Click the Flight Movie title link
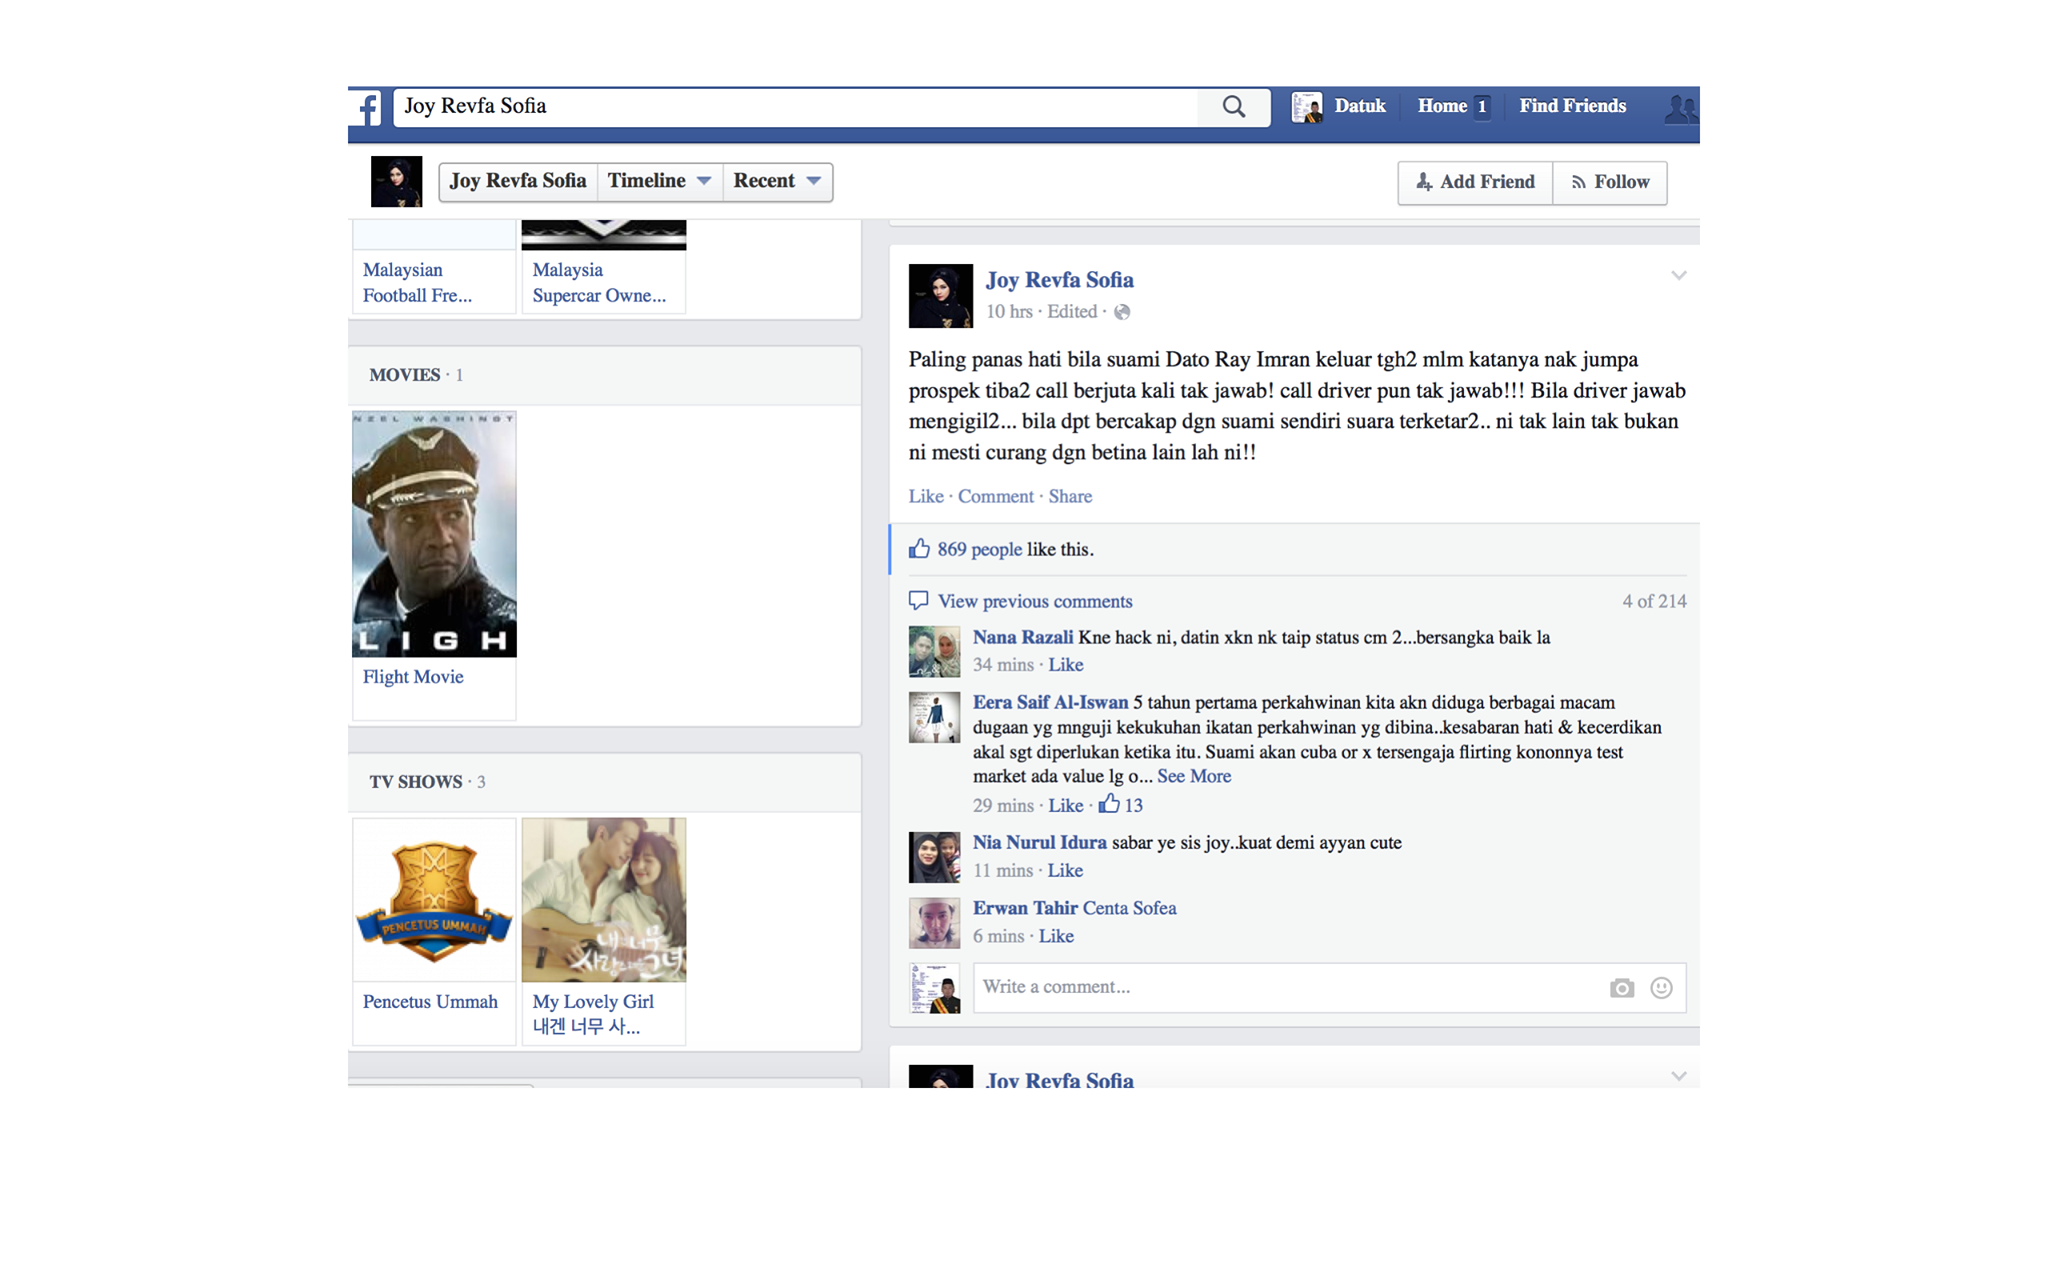 pyautogui.click(x=413, y=677)
